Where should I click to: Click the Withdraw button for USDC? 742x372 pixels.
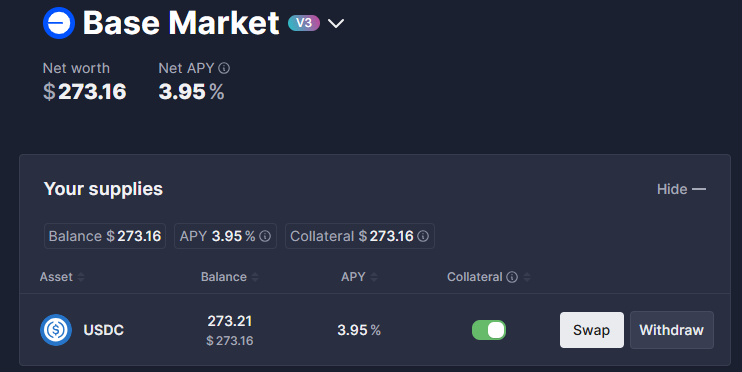pyautogui.click(x=671, y=330)
